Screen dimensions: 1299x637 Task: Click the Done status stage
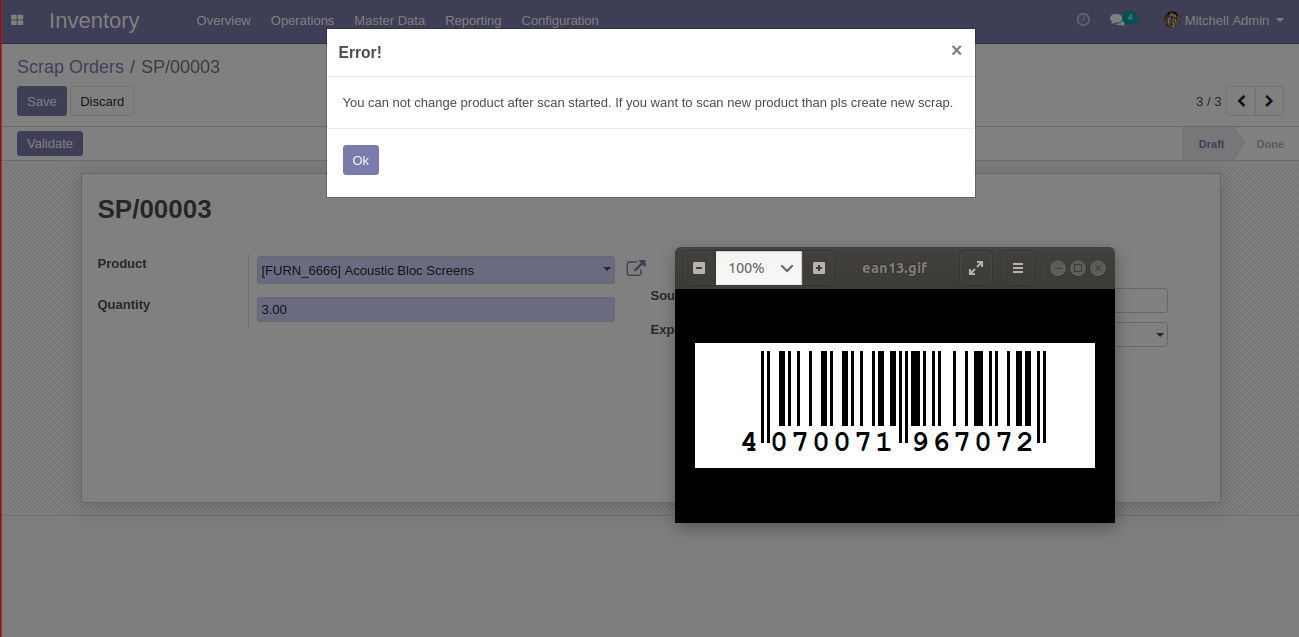(1270, 144)
